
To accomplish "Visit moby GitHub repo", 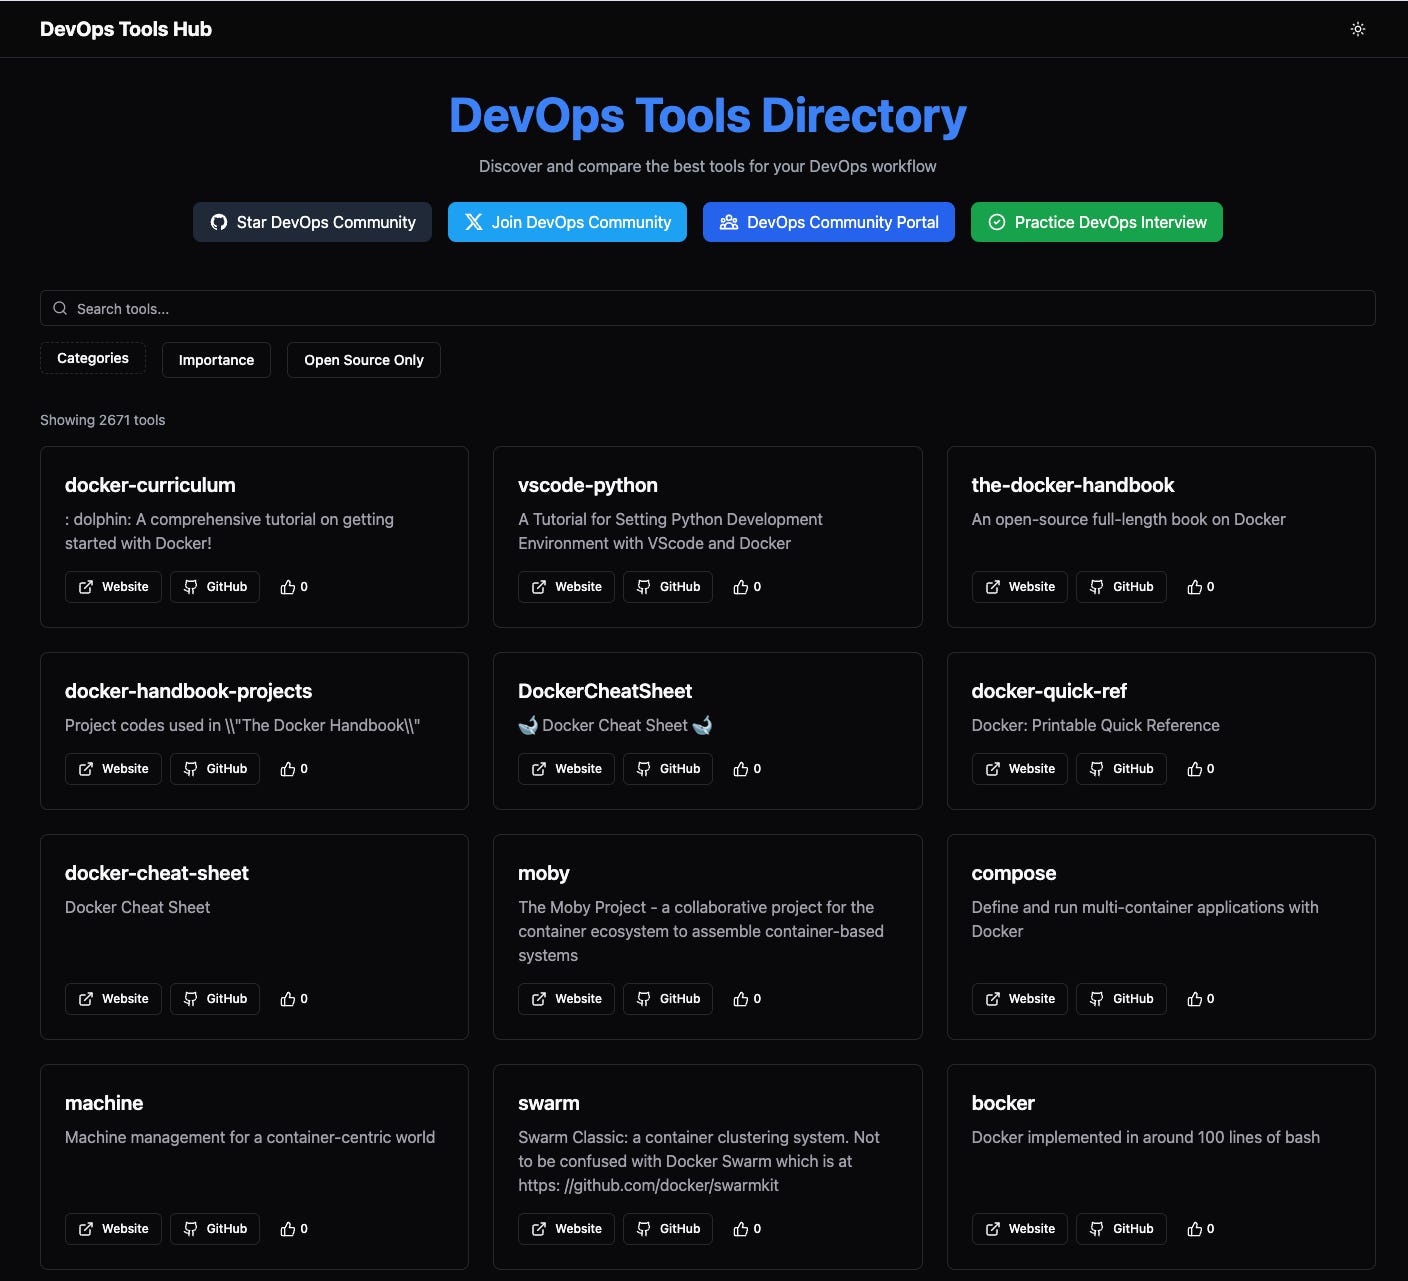I will point(668,999).
